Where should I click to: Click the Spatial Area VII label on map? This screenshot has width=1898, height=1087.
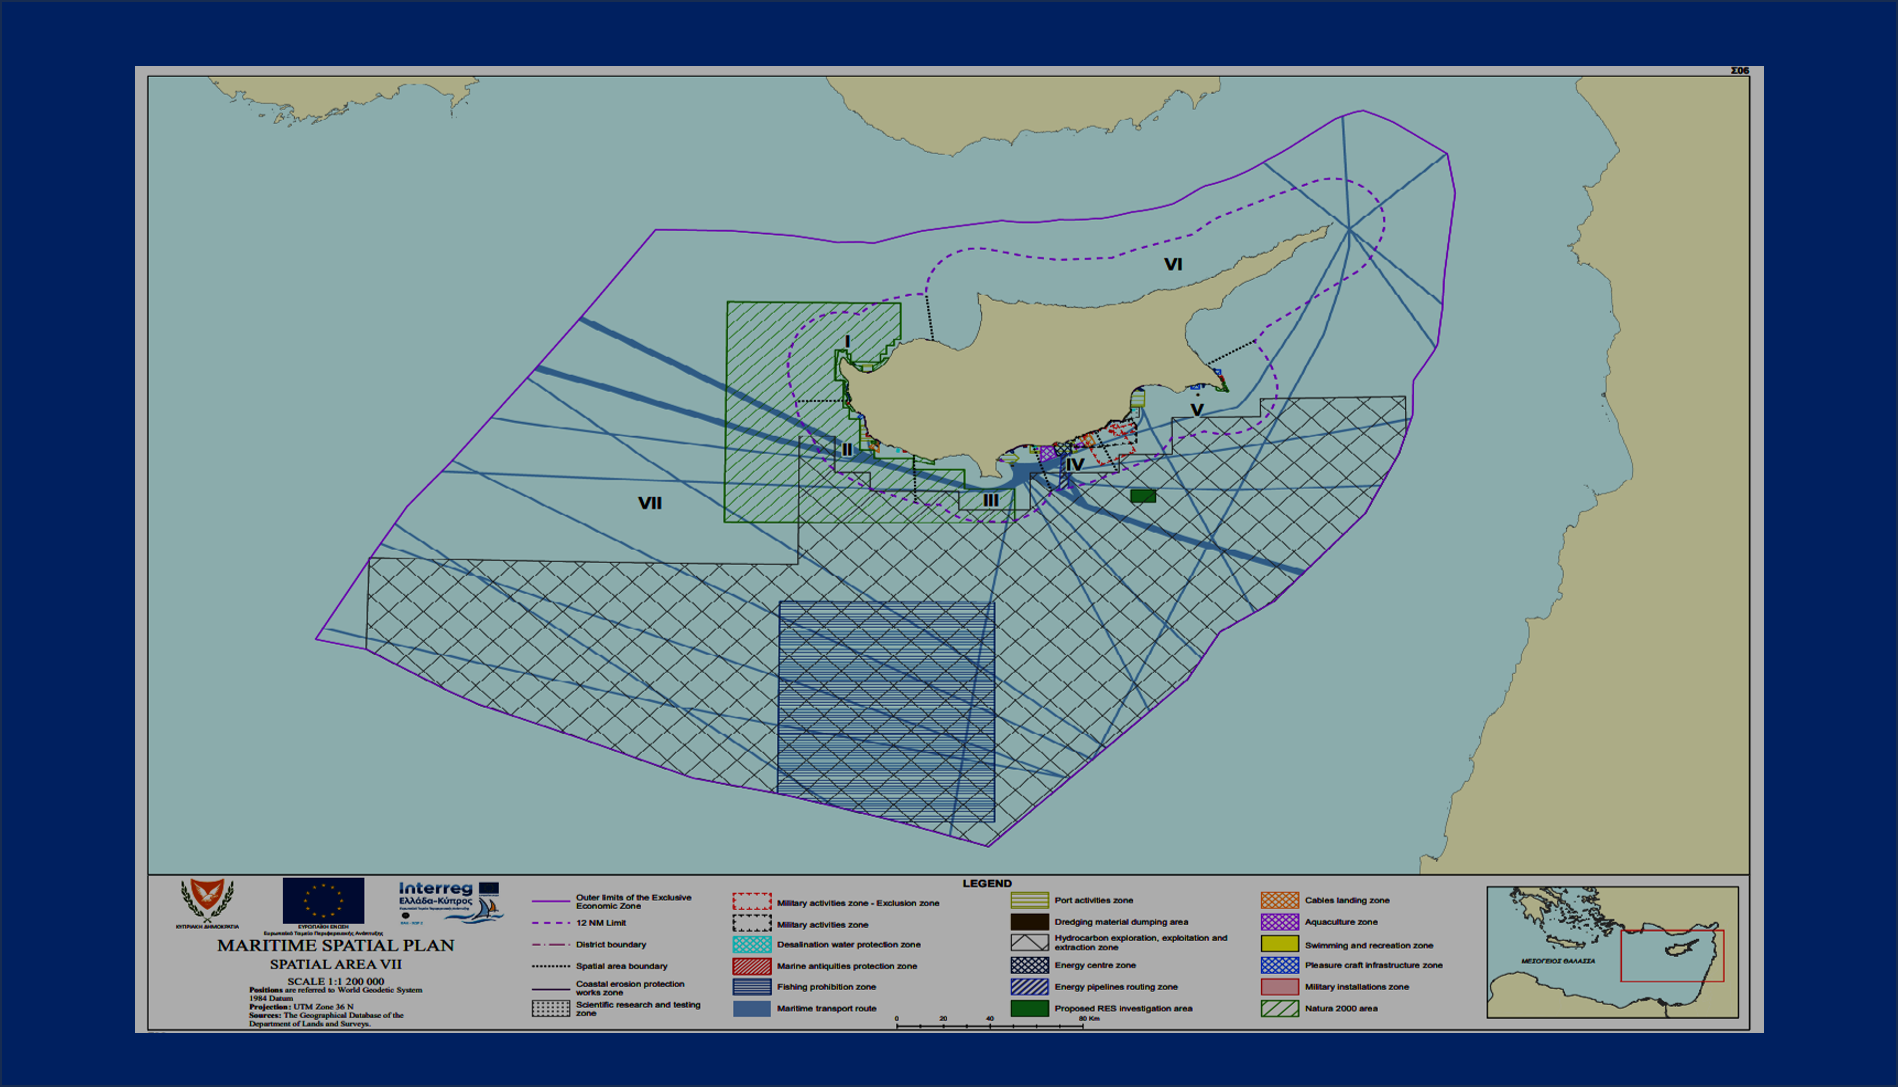pos(650,503)
